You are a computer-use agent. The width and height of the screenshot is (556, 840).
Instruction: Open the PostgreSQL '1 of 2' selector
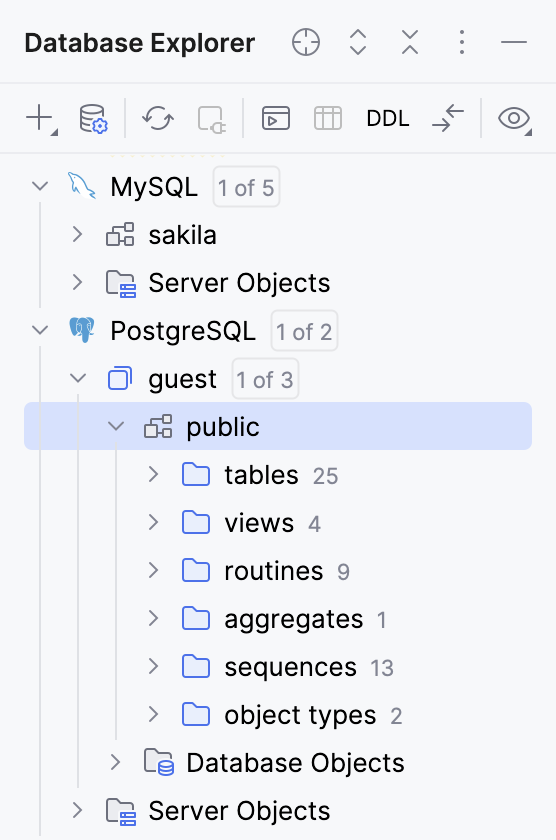coord(304,331)
